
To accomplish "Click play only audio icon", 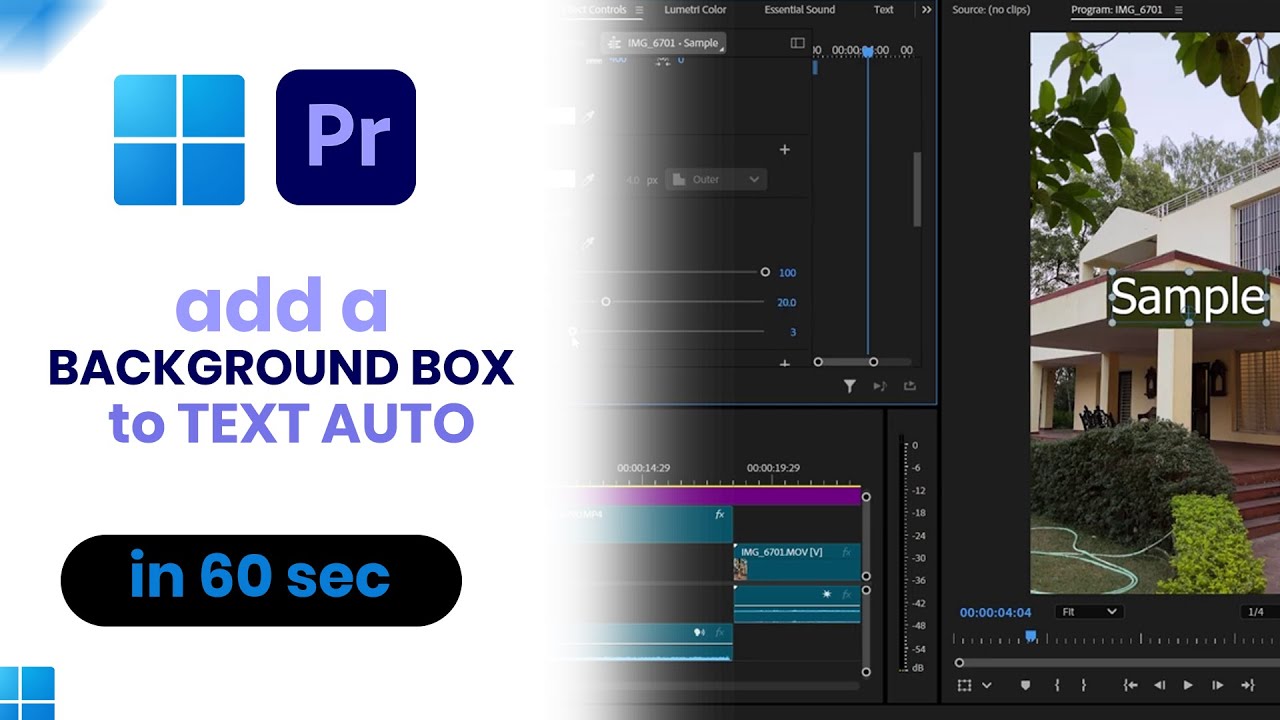I will pos(880,386).
